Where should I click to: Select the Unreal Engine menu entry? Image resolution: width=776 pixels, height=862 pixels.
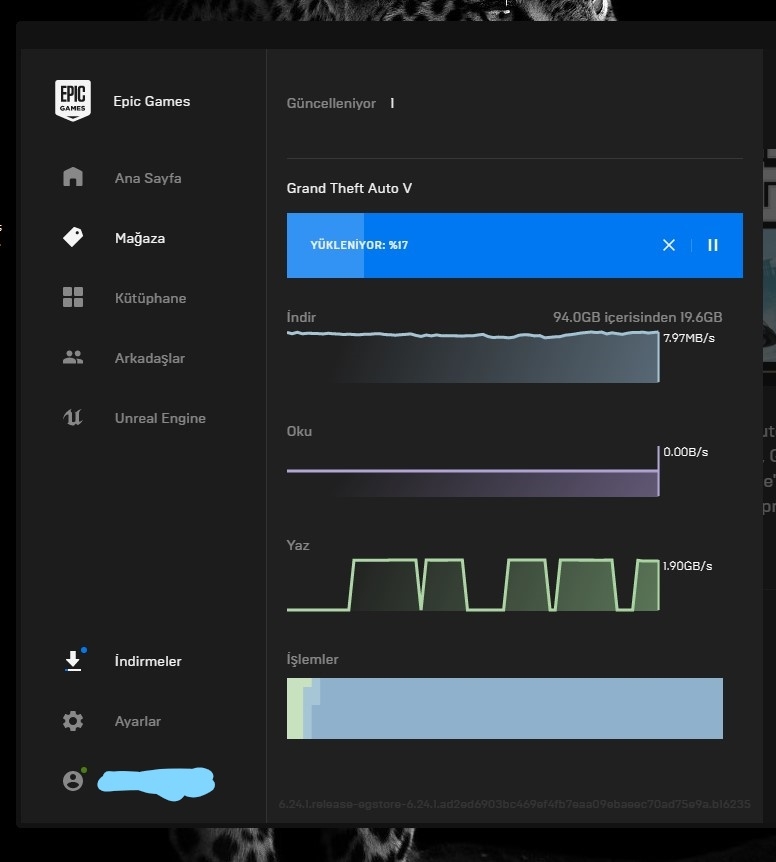(x=160, y=418)
